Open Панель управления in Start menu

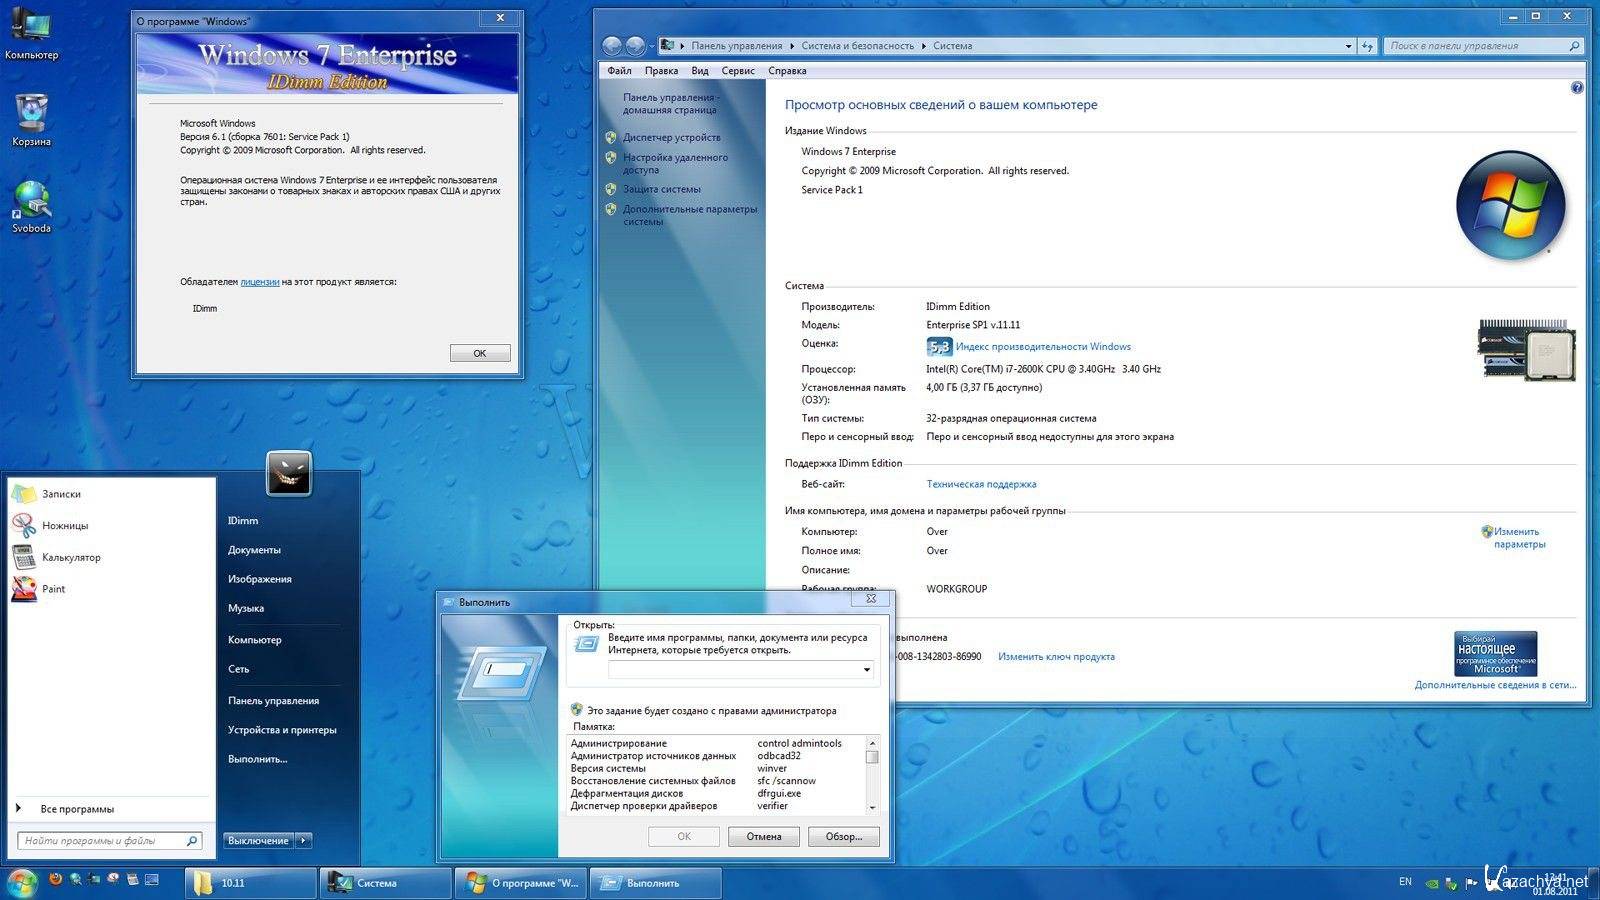(x=273, y=701)
